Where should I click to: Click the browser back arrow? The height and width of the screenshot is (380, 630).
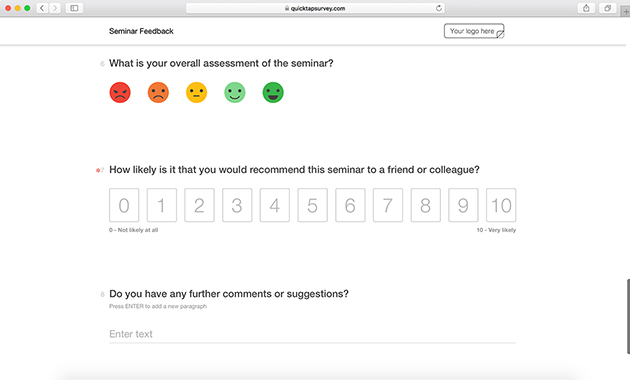tap(42, 8)
